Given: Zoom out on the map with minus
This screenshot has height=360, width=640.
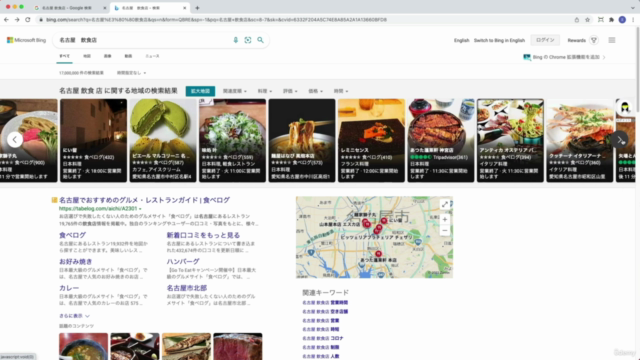Looking at the screenshot, I should click(444, 231).
